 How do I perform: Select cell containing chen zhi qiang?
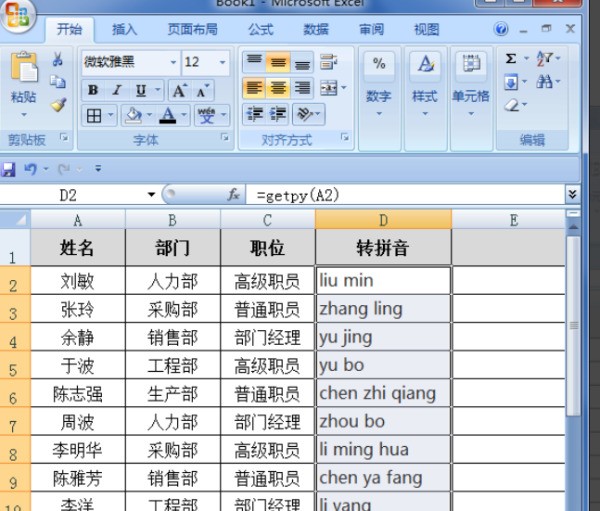click(x=383, y=393)
